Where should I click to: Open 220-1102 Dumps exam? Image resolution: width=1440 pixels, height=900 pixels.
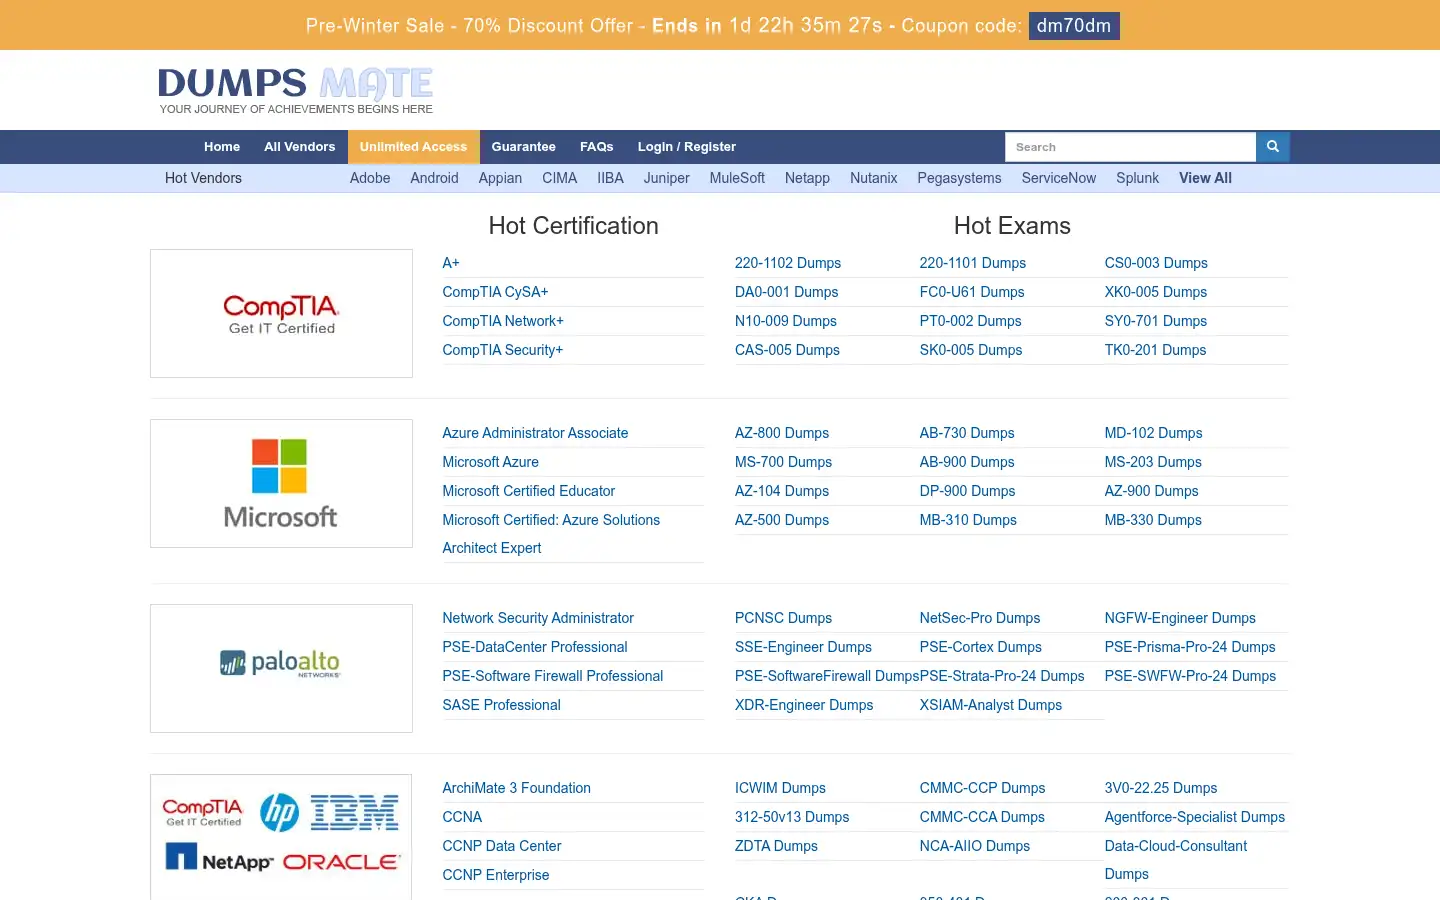click(x=788, y=263)
